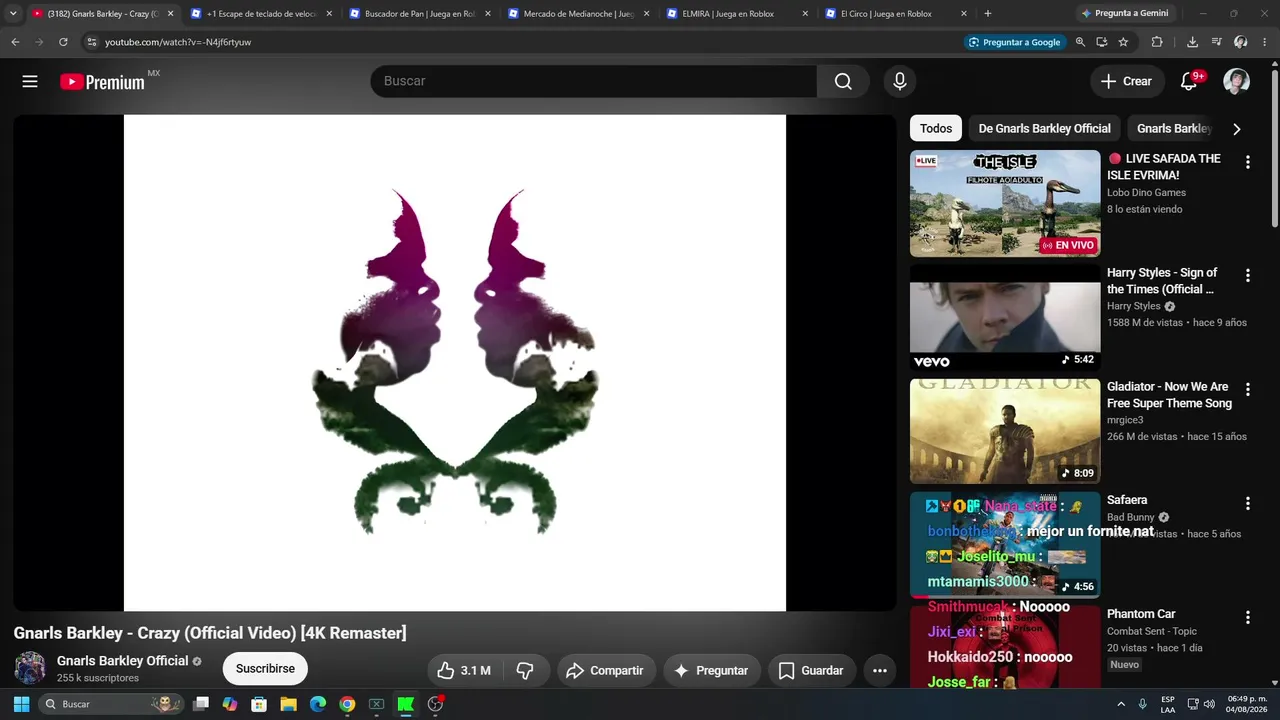The image size is (1280, 720).
Task: Open the browser extensions puzzle icon
Action: (1157, 42)
